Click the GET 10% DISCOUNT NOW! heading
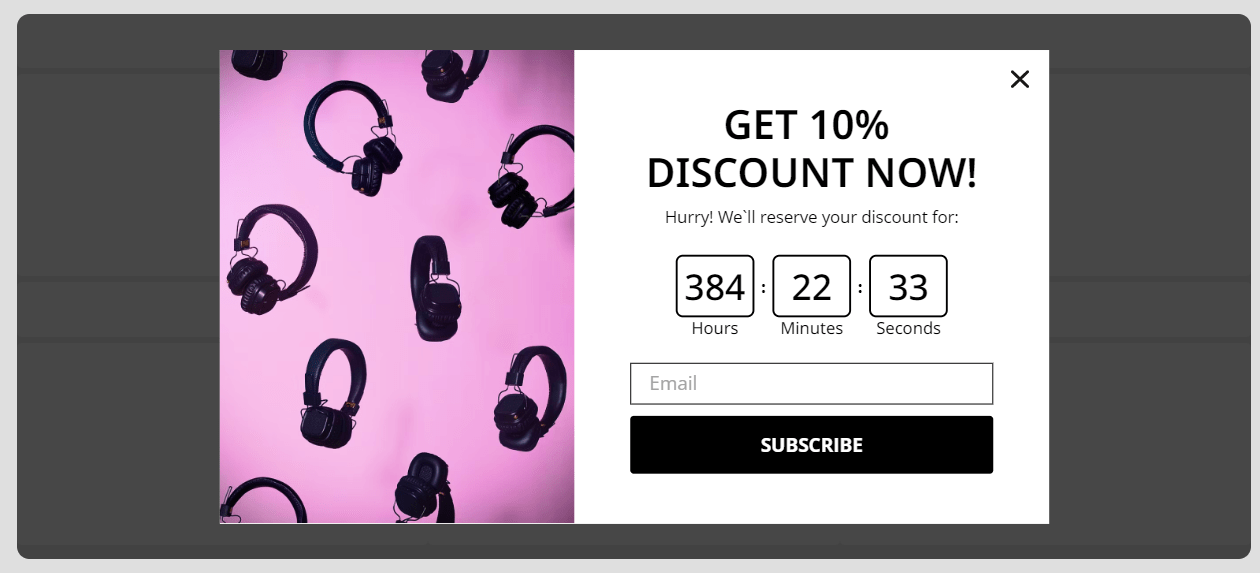Viewport: 1260px width, 573px height. (811, 149)
